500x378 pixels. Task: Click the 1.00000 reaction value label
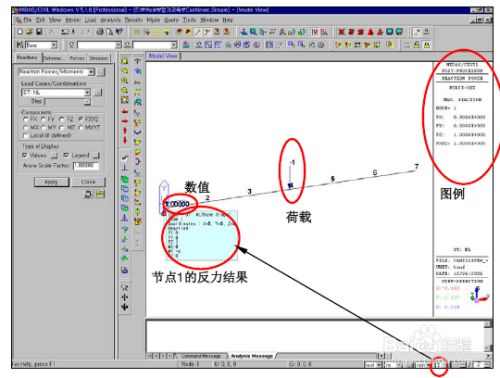178,204
